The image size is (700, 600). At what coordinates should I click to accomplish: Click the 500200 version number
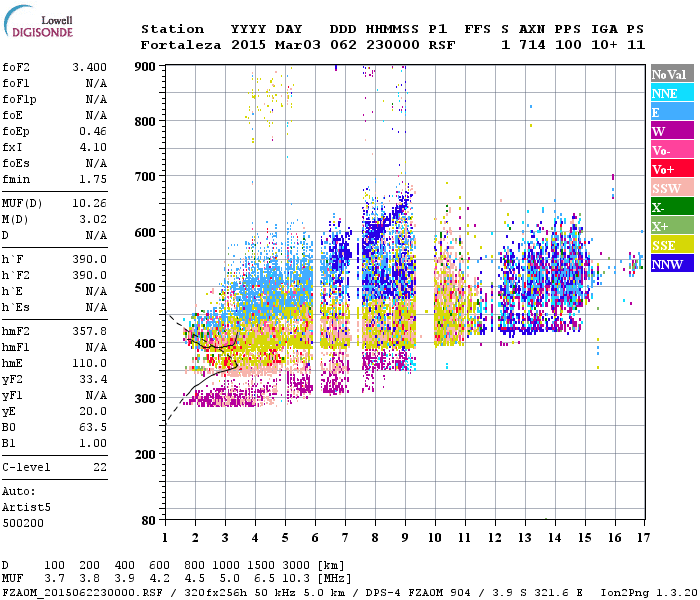23,523
